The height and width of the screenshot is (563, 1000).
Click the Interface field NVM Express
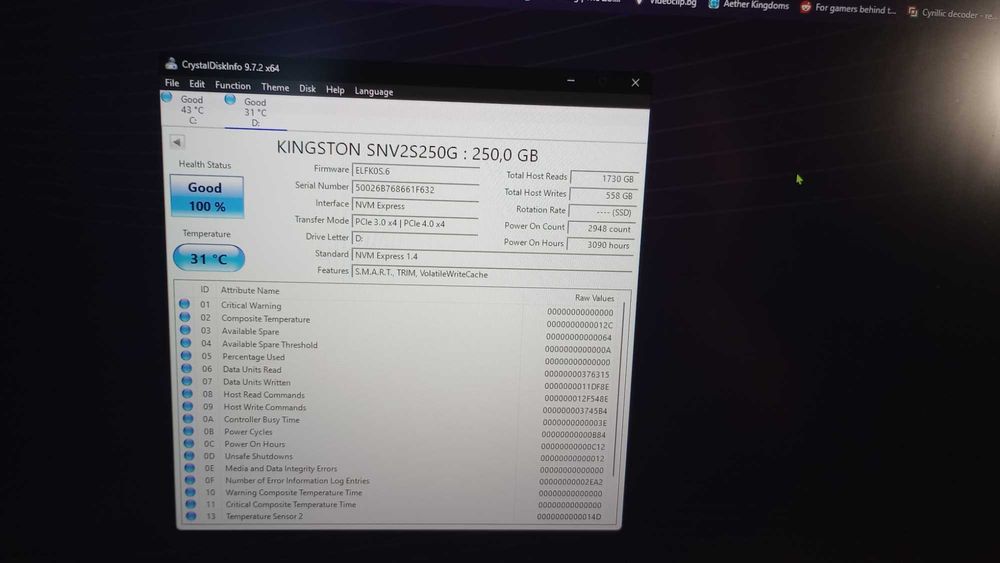point(415,205)
